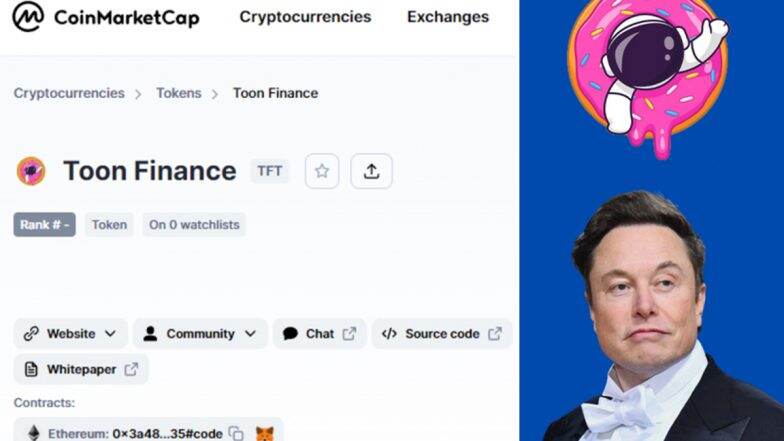
Task: Open the Exchanges nav menu
Action: [448, 16]
